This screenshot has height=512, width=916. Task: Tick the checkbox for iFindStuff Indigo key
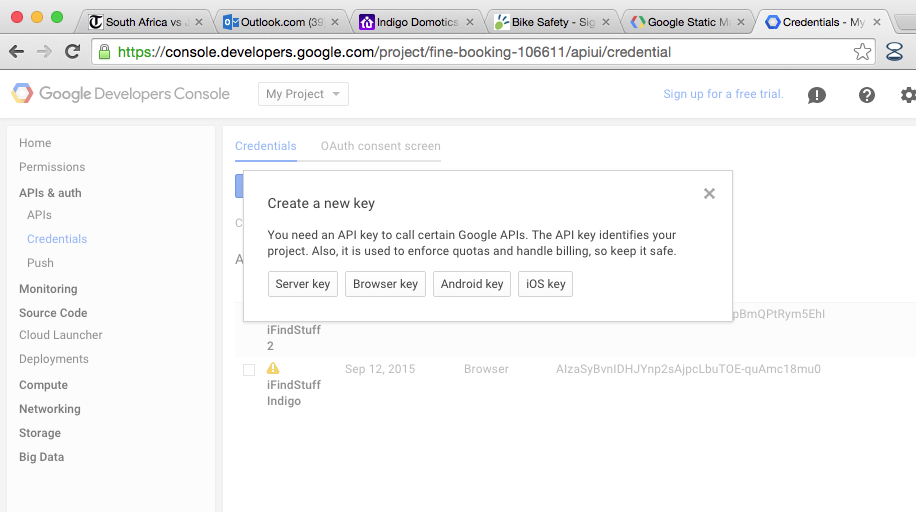click(x=249, y=369)
